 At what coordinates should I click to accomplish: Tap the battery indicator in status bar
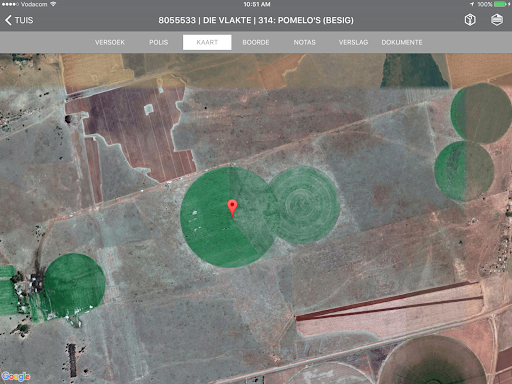tap(500, 4)
